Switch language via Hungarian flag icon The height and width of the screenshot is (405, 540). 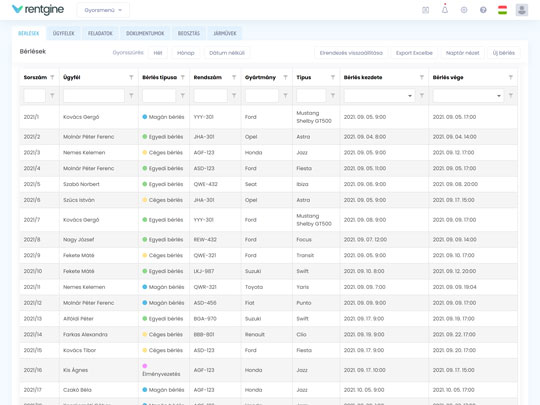(x=502, y=10)
